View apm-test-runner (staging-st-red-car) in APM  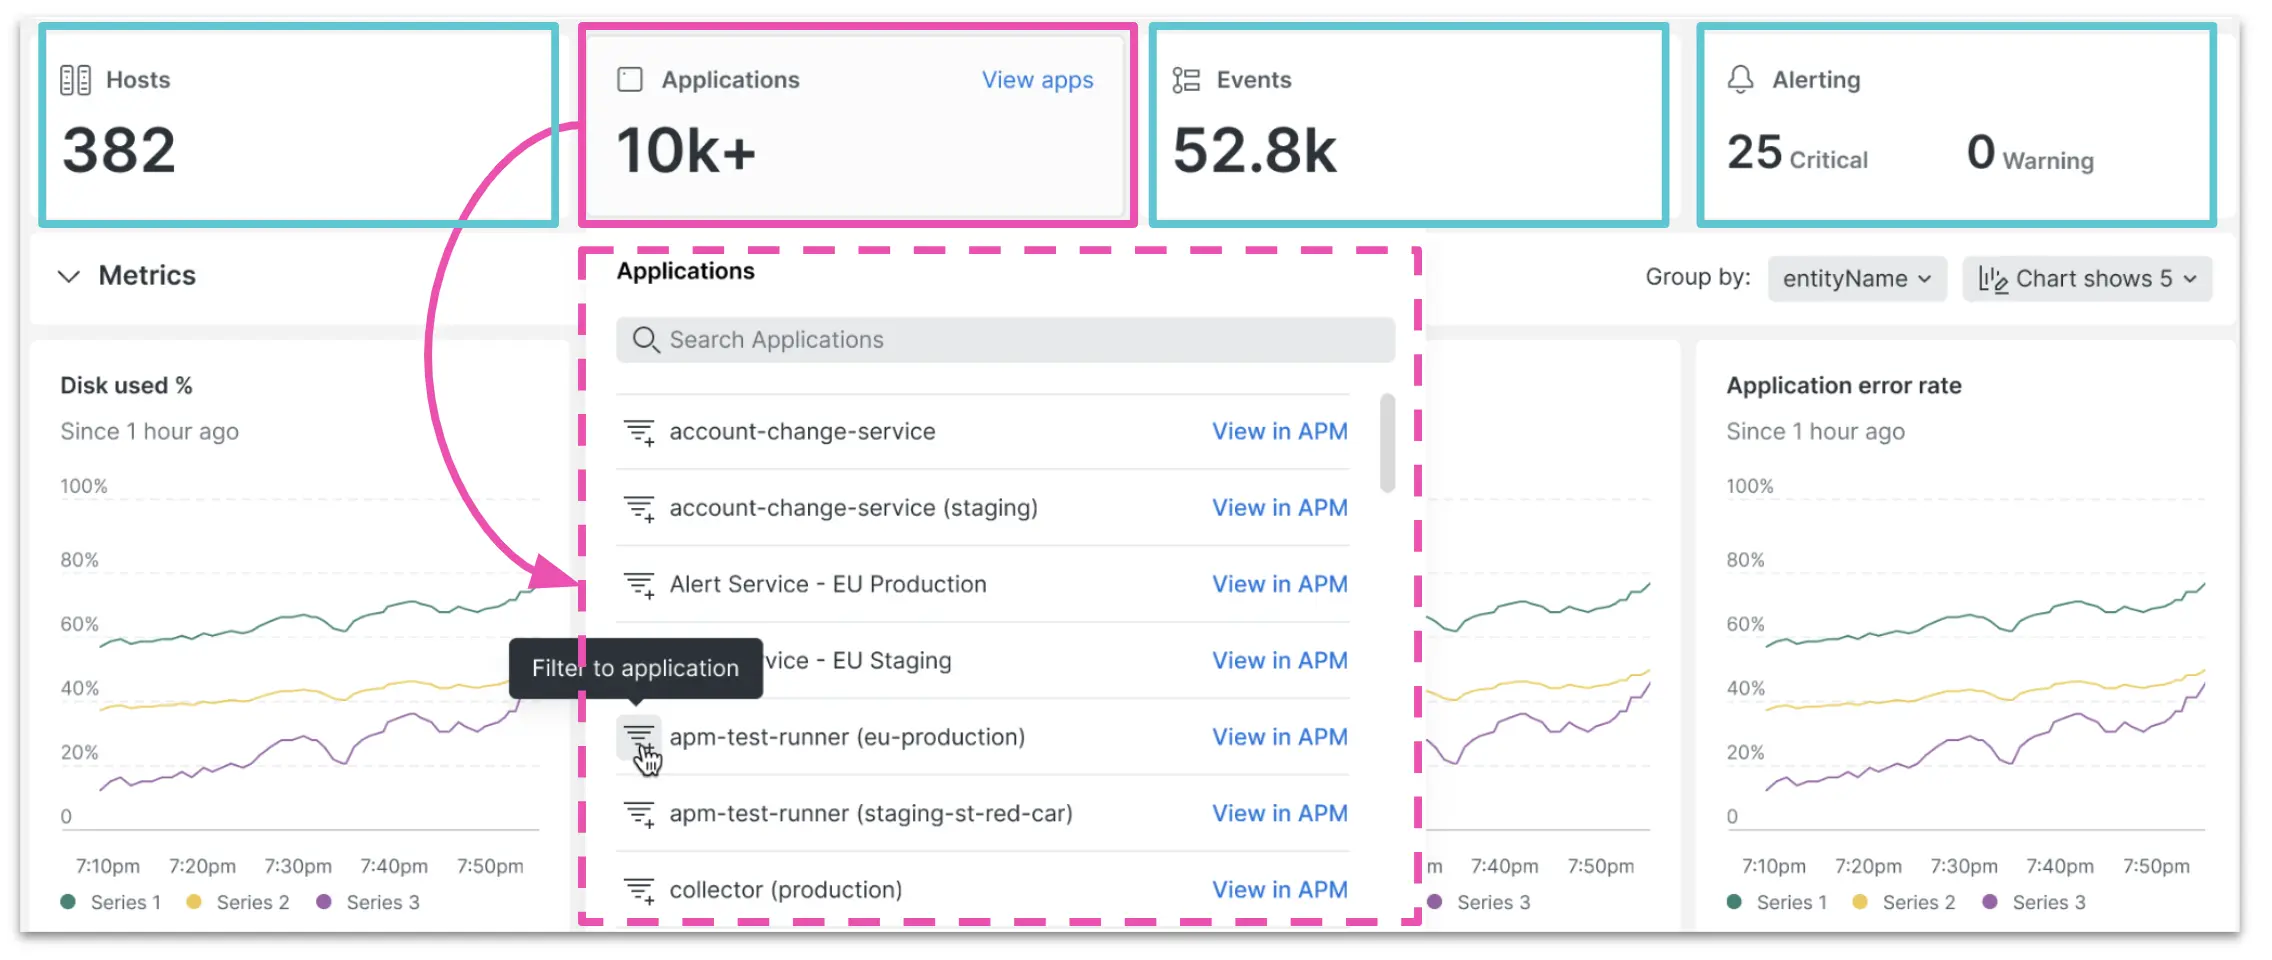click(1280, 814)
